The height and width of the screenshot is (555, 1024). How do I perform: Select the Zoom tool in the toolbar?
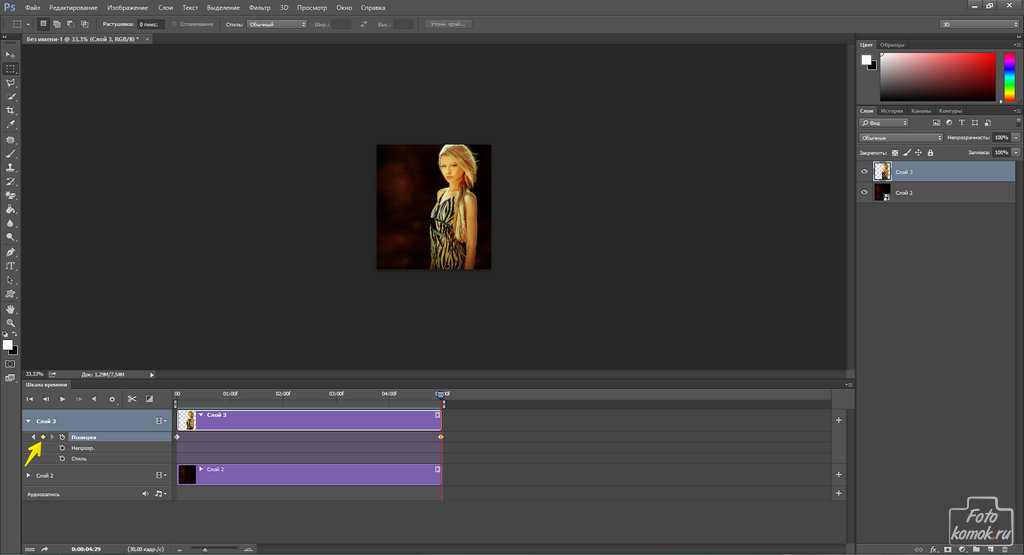(10, 323)
